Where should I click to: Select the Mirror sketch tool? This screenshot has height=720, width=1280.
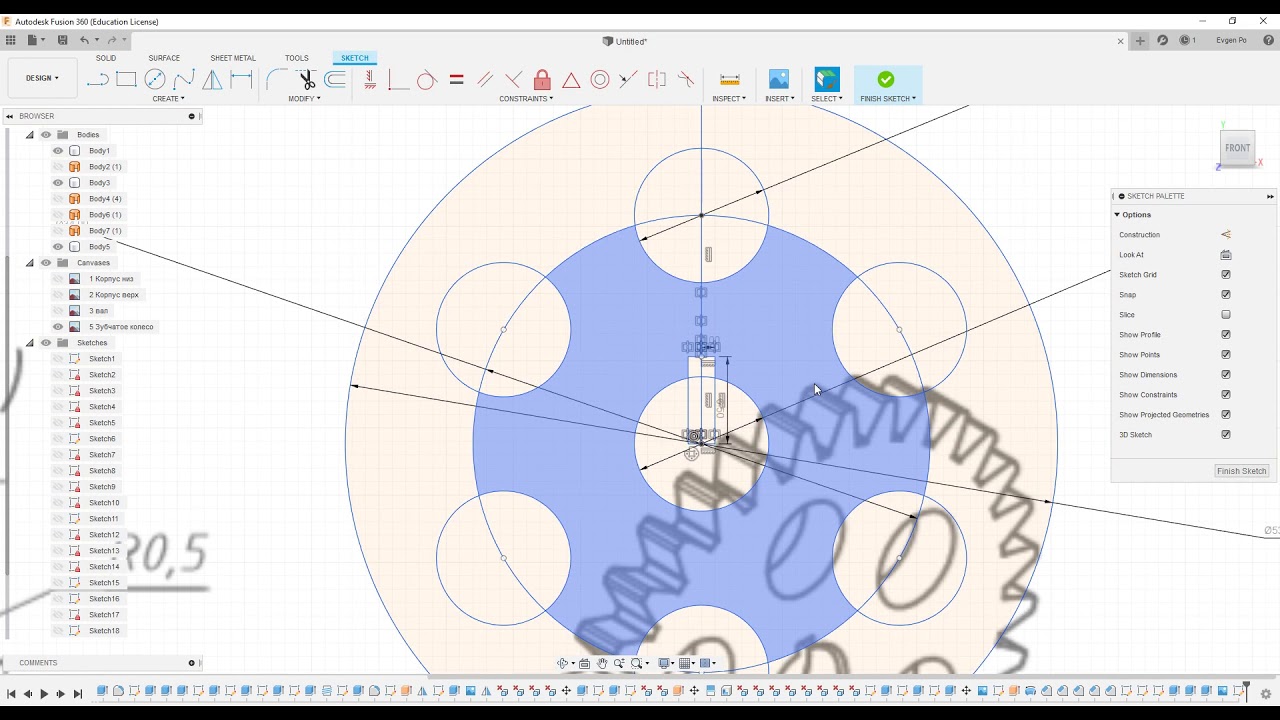tap(213, 80)
